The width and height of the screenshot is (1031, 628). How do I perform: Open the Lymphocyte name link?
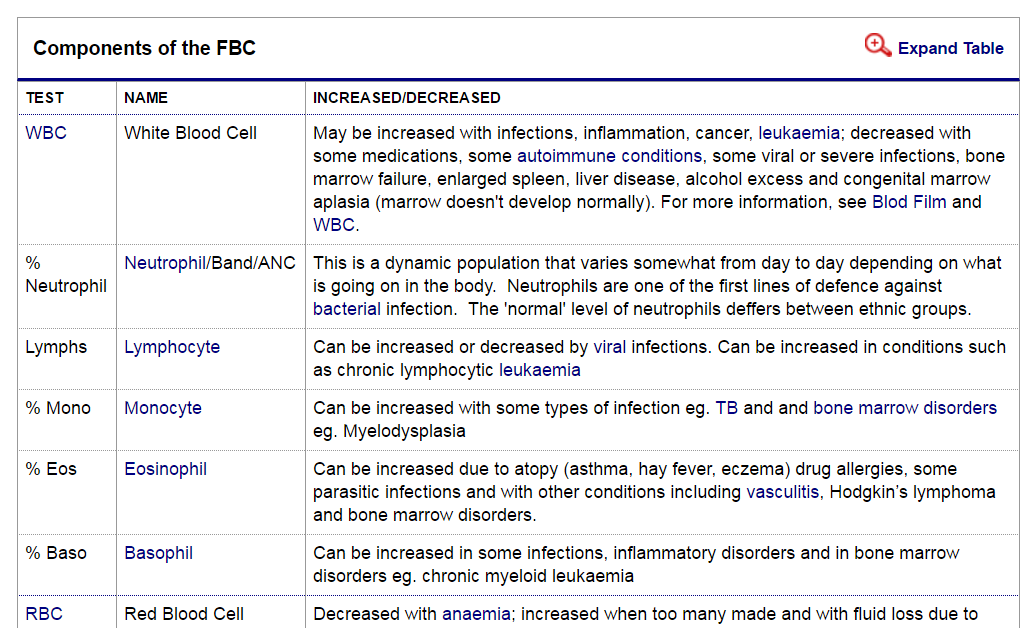[172, 347]
